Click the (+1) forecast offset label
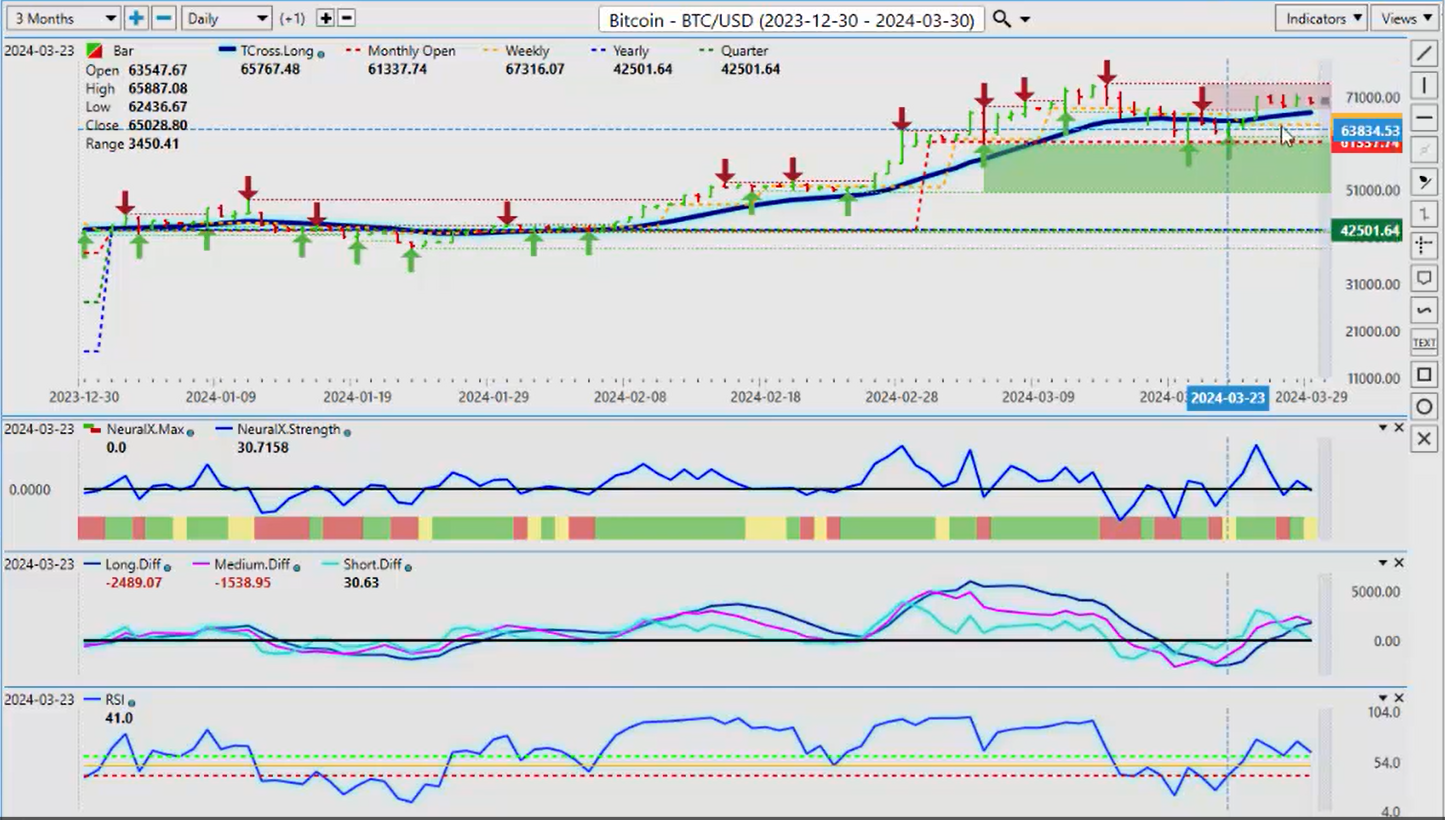This screenshot has width=1445, height=820. [x=292, y=19]
